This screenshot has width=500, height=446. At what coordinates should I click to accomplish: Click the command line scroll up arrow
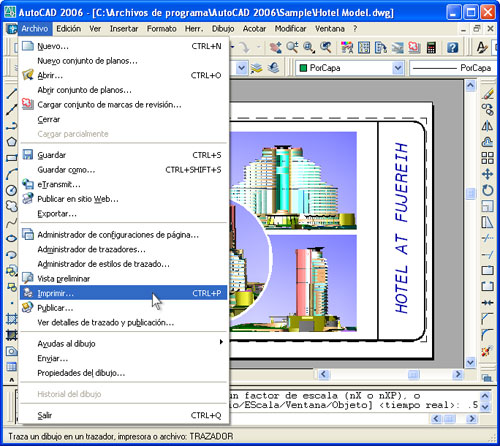[485, 396]
